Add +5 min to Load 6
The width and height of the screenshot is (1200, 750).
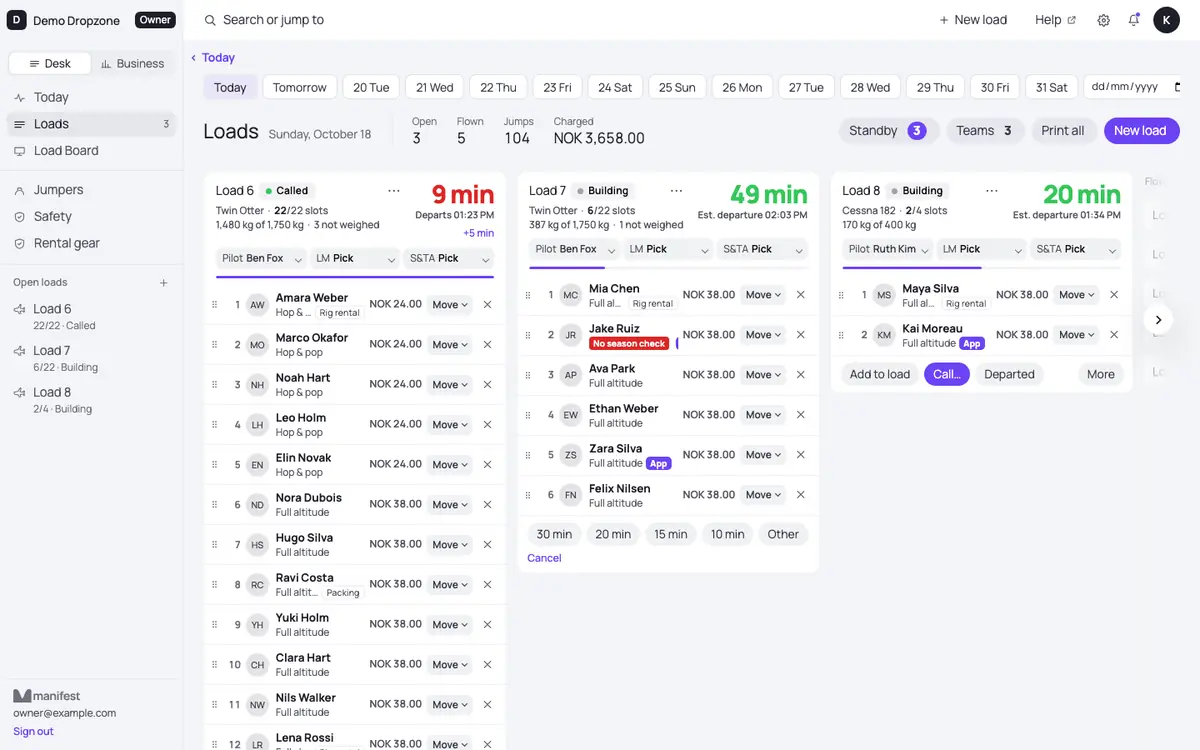point(478,233)
